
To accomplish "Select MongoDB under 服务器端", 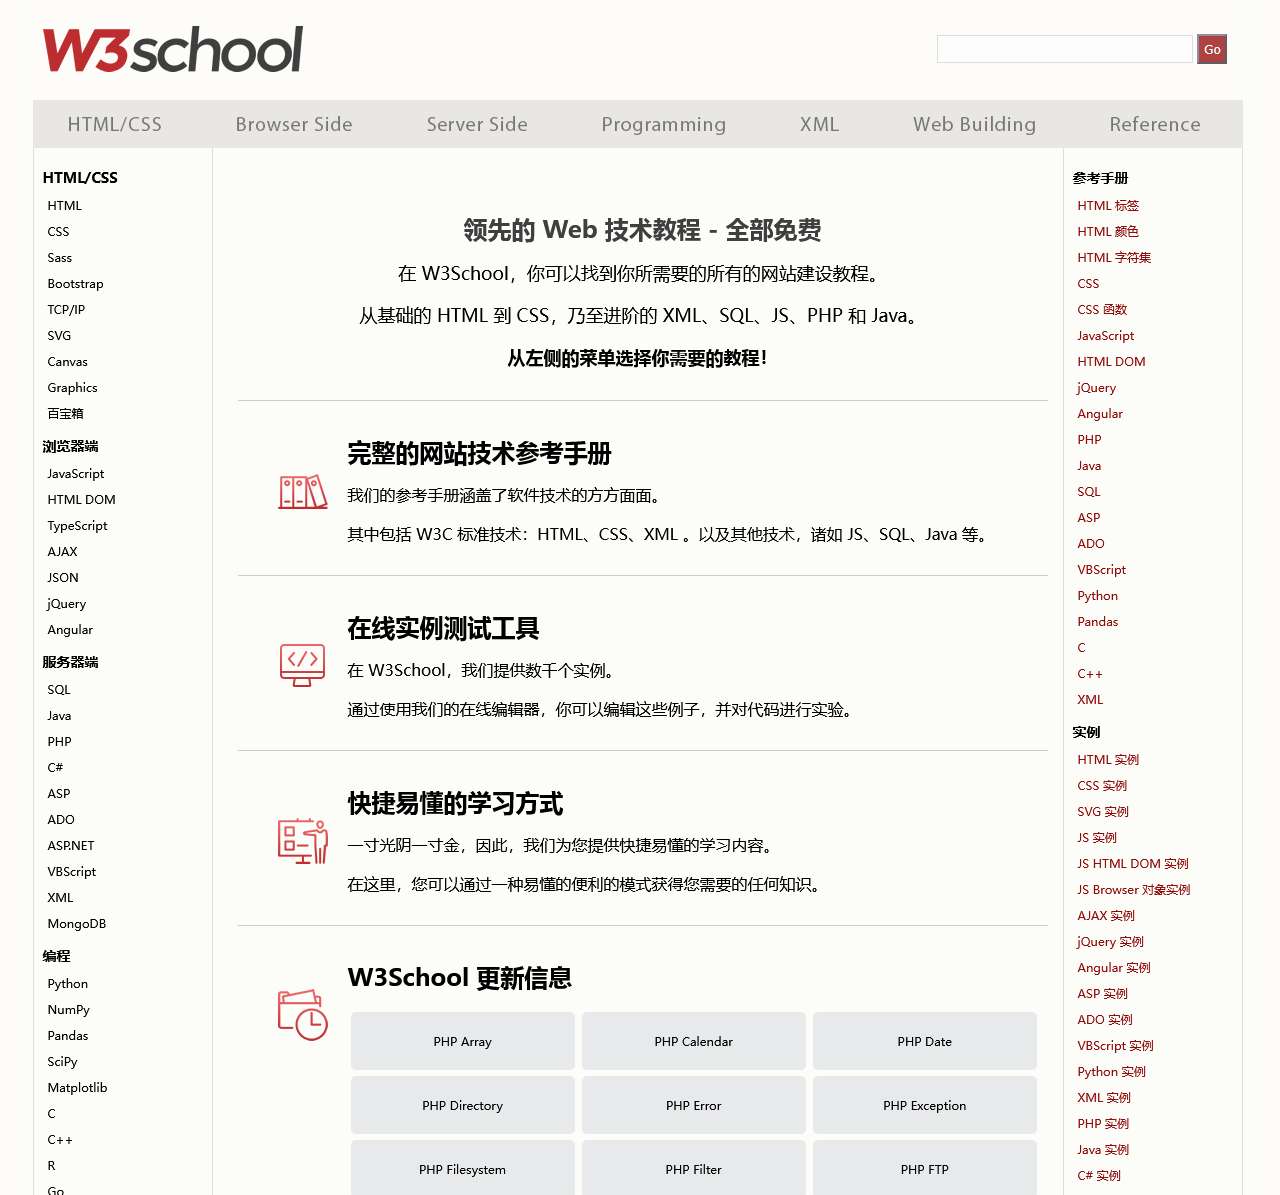I will pyautogui.click(x=77, y=923).
